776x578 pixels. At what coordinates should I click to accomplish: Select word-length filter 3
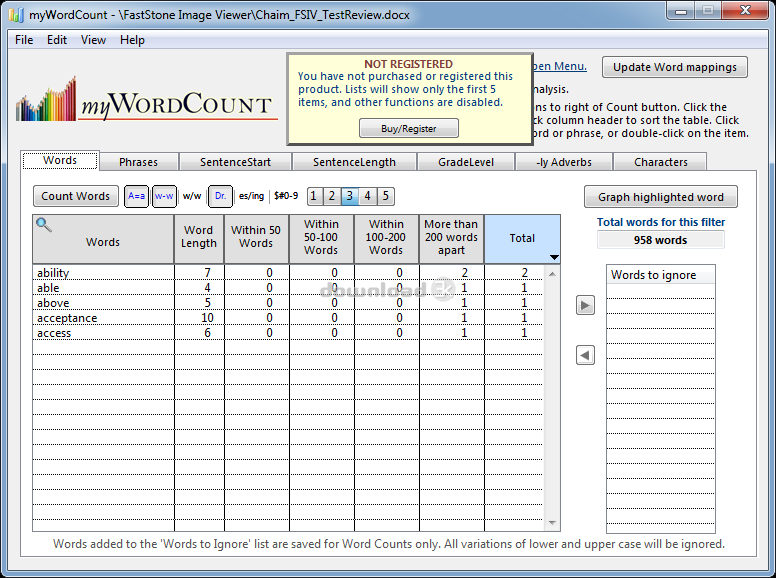350,196
